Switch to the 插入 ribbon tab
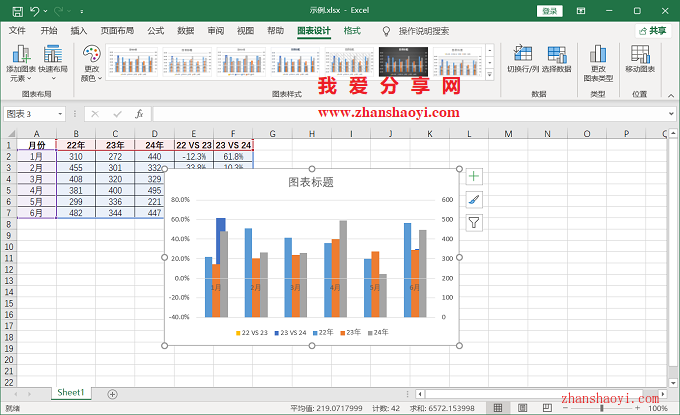The image size is (680, 415). 78,30
